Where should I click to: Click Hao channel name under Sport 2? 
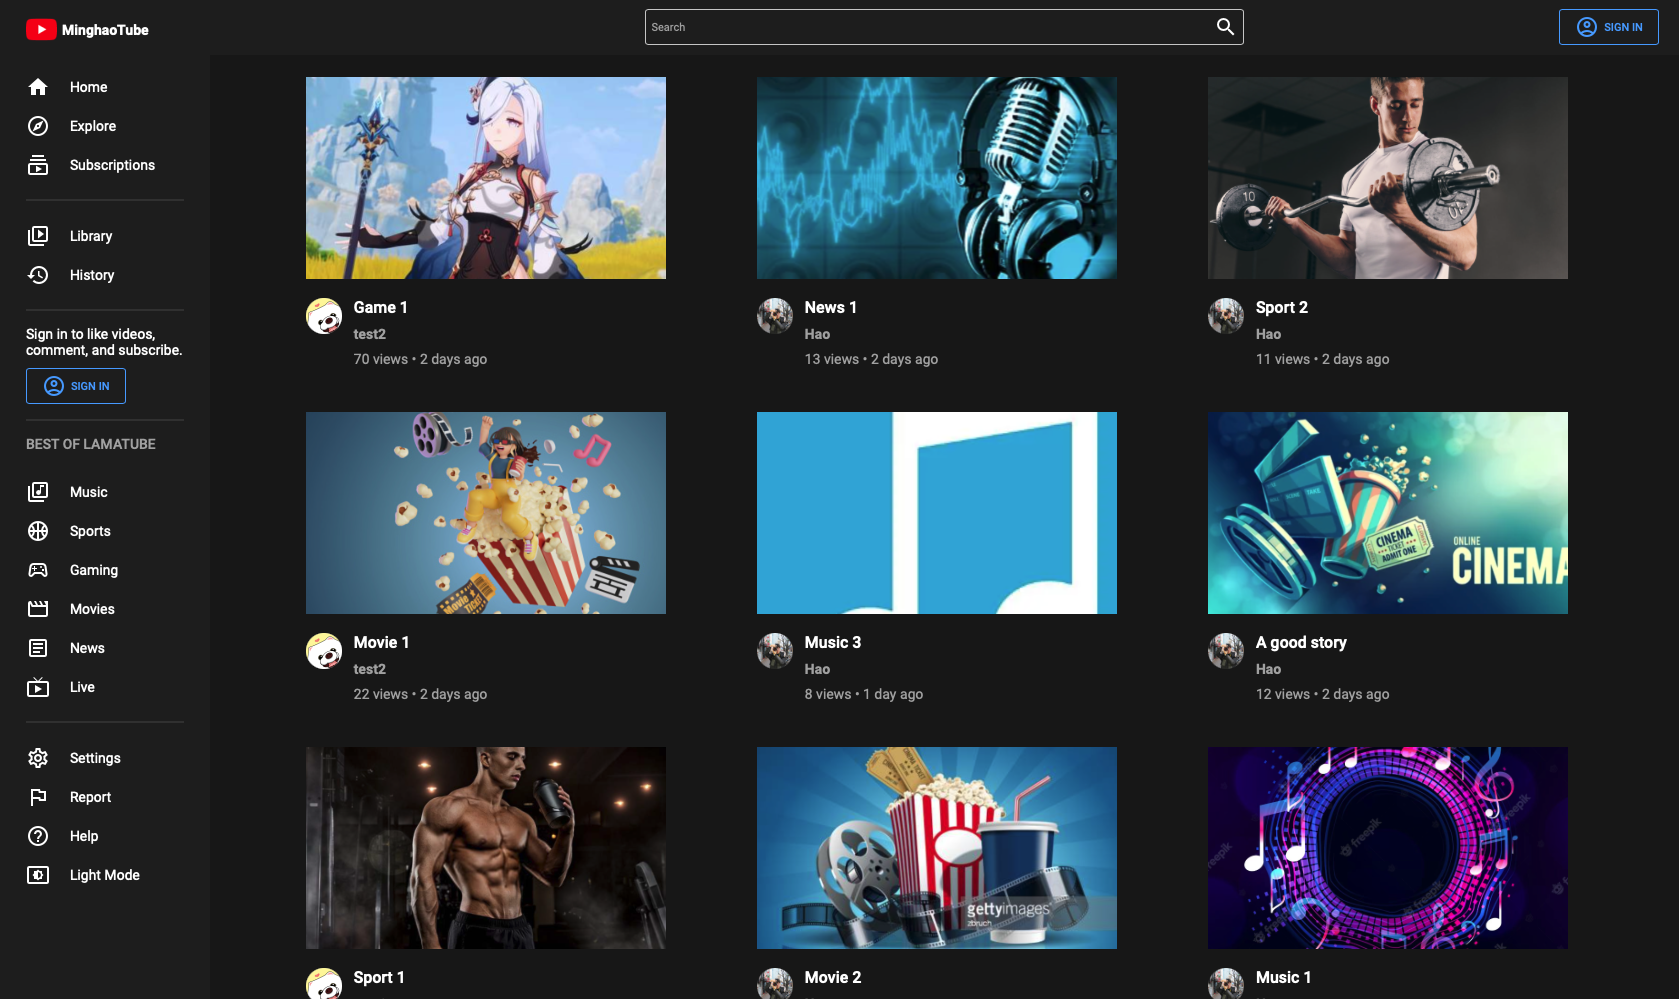1268,334
